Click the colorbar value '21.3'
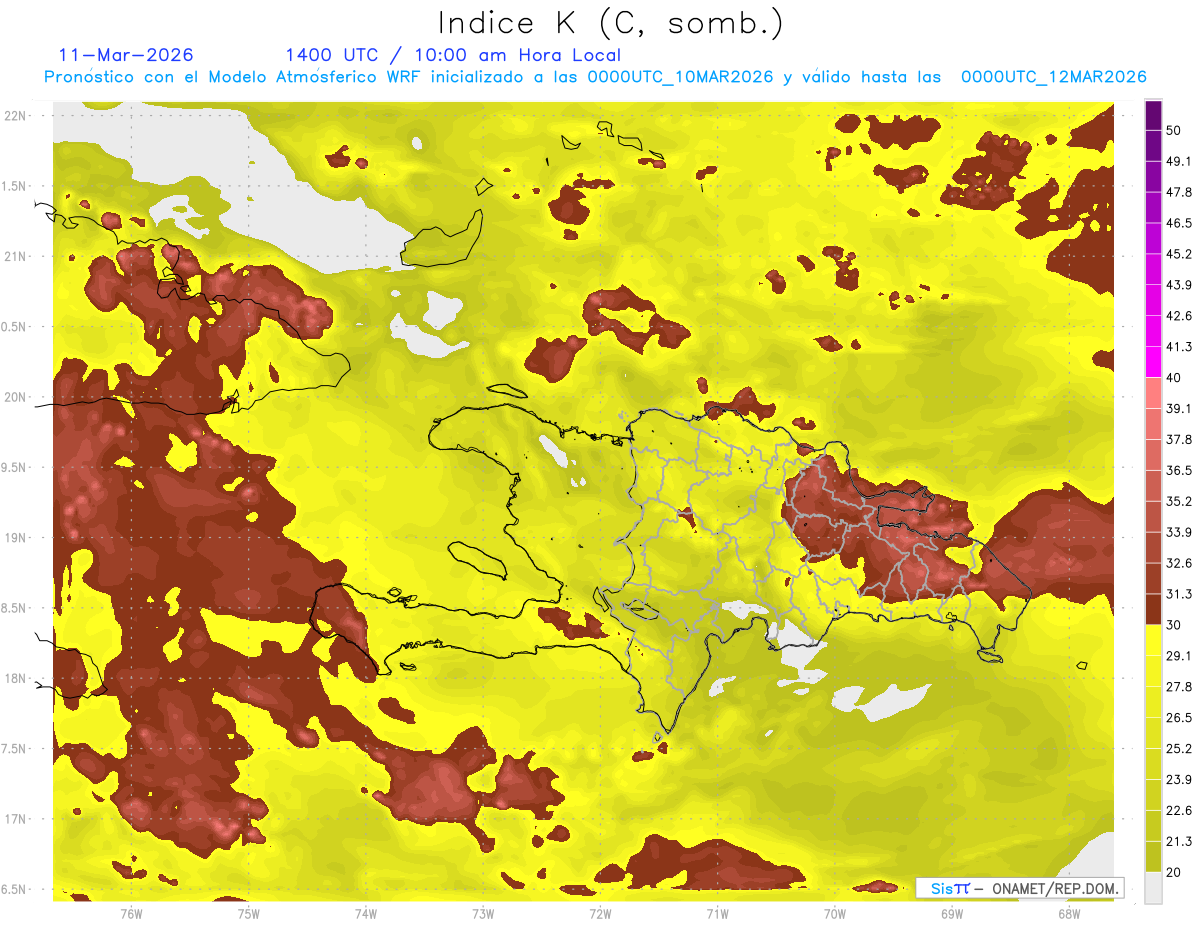Screen dimensions: 1200x927 [x=1179, y=841]
